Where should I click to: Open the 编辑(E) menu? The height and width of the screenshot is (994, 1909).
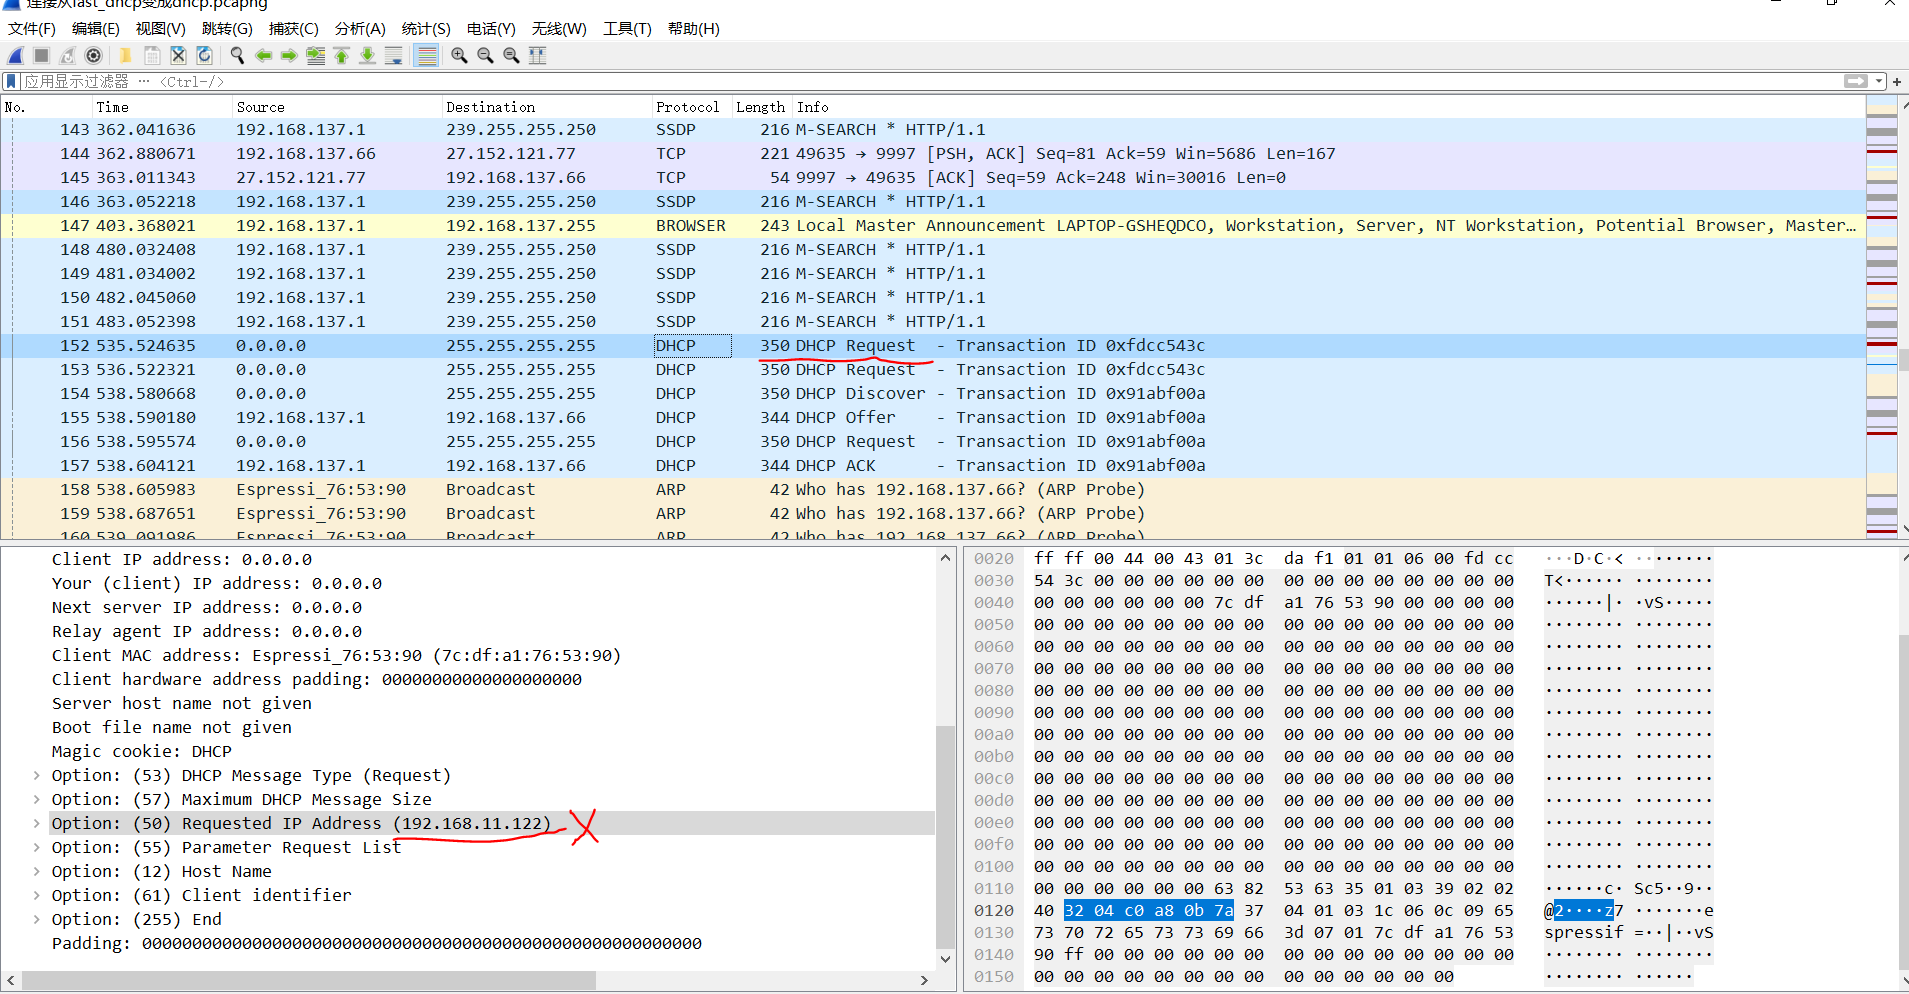point(95,29)
